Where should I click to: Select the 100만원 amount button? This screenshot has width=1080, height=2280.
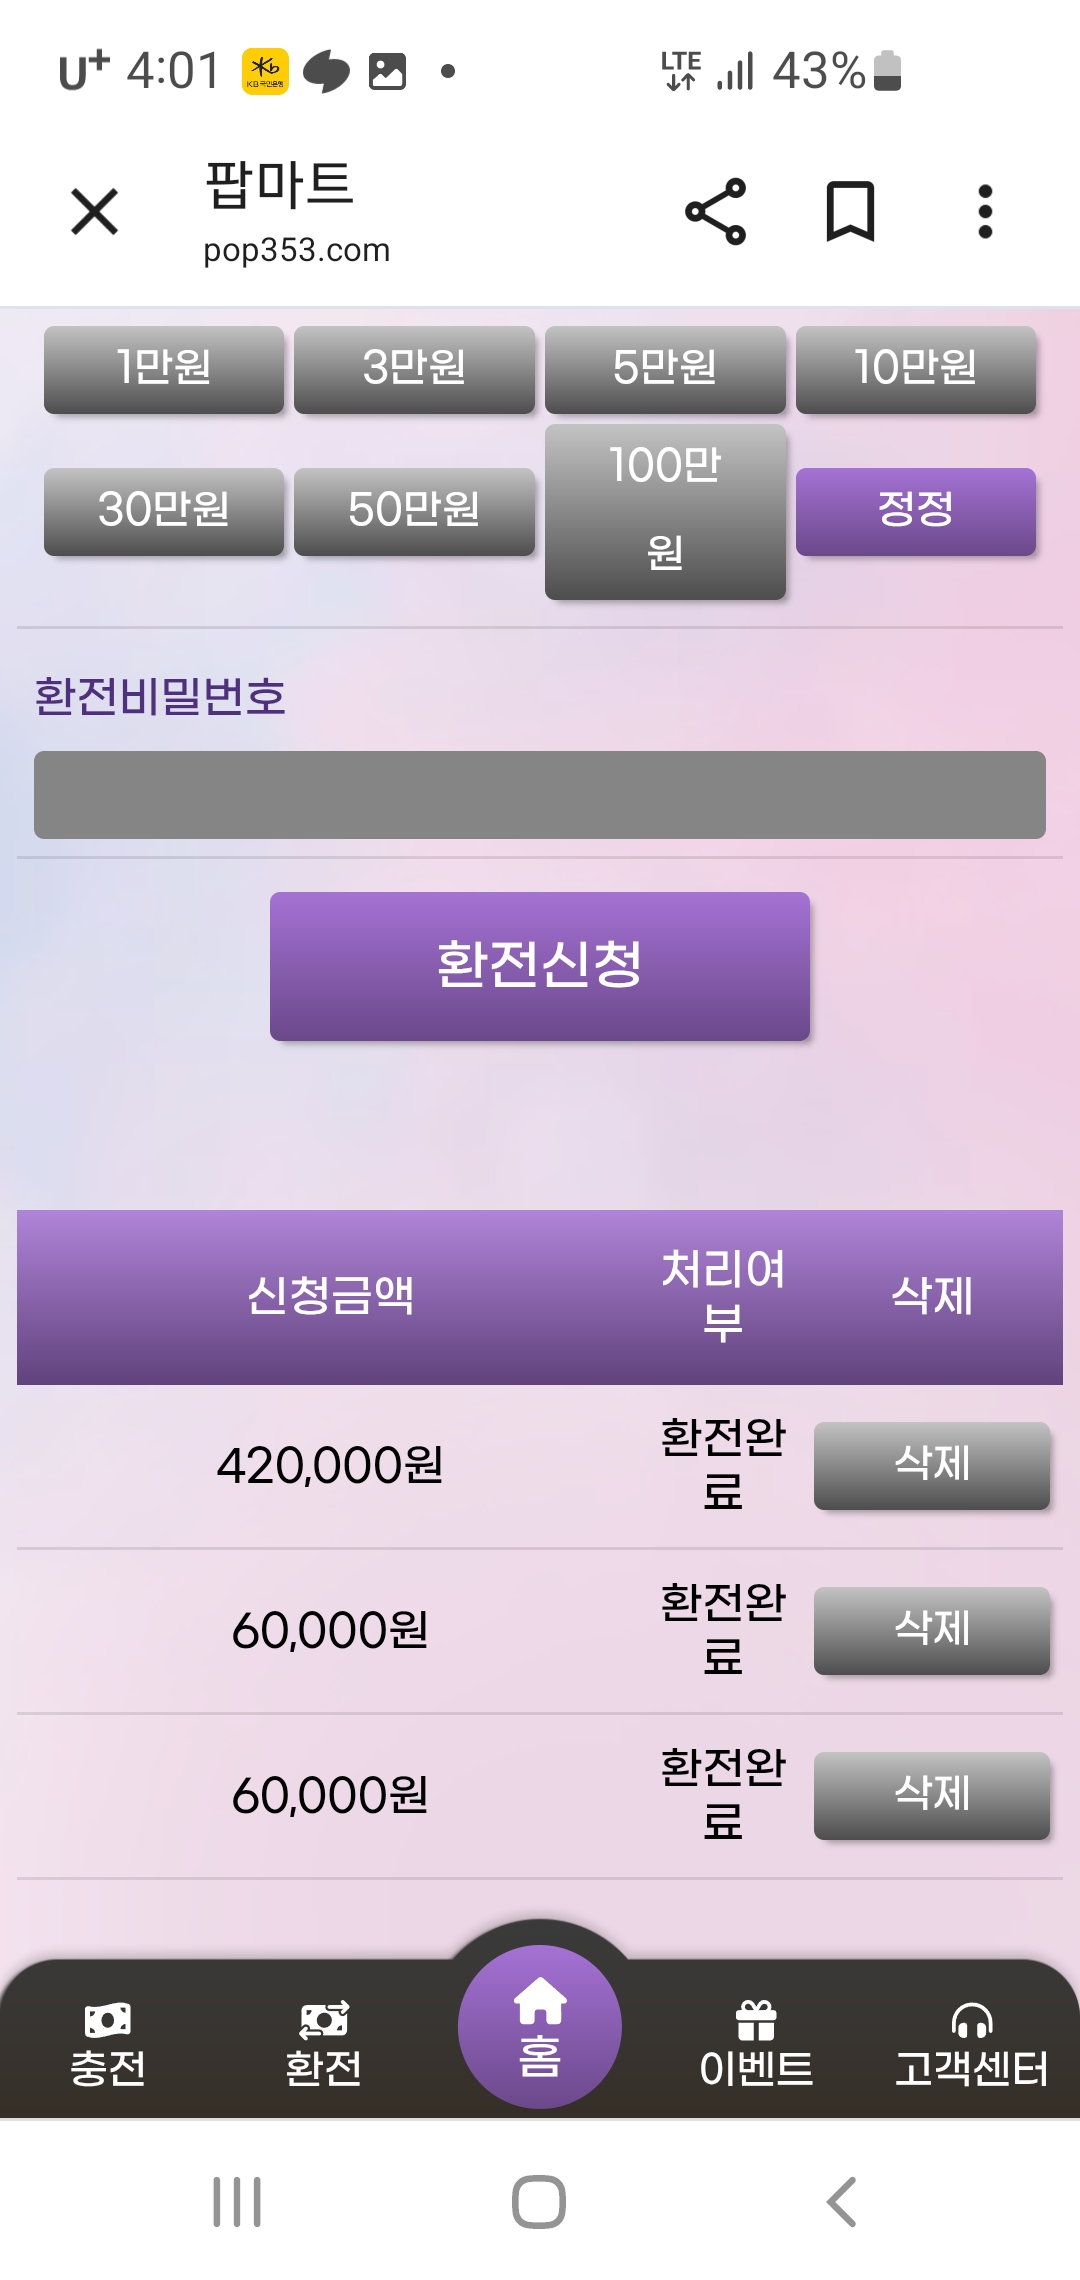pyautogui.click(x=665, y=511)
